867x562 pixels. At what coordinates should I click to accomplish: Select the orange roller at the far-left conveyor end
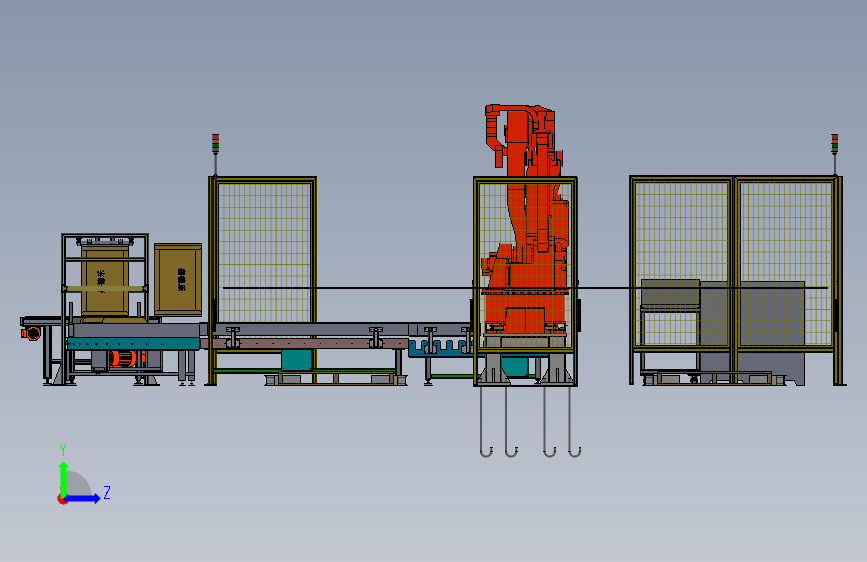[x=32, y=334]
